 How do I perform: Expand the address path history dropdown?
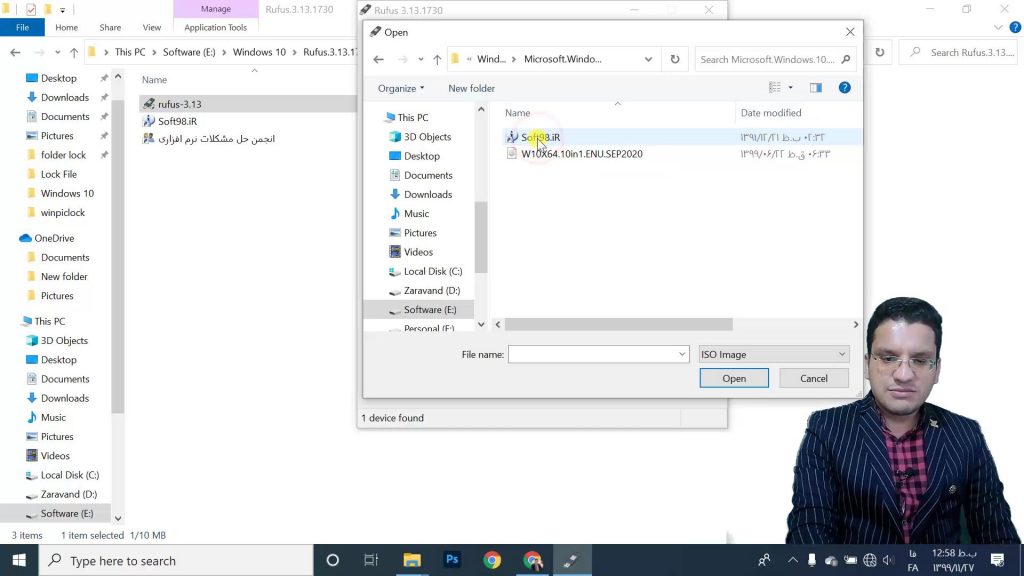pyautogui.click(x=648, y=59)
